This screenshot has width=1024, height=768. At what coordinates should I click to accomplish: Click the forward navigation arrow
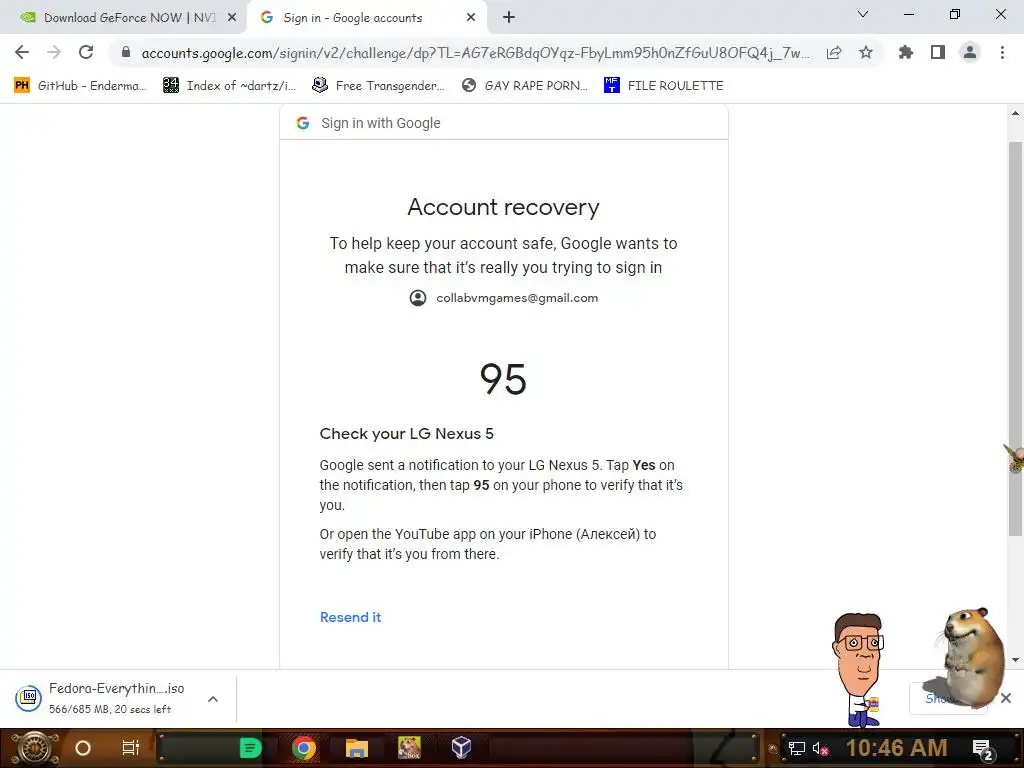pyautogui.click(x=54, y=52)
